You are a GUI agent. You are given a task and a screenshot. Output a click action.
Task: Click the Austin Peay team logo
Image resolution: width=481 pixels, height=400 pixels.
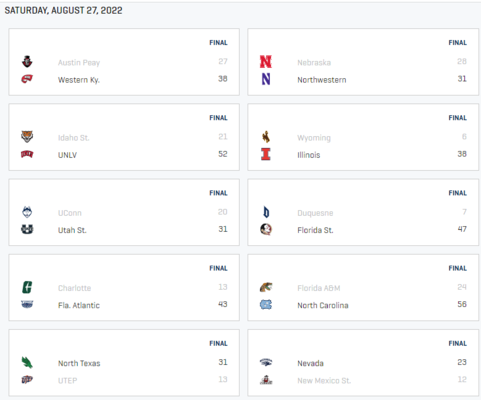pyautogui.click(x=27, y=62)
